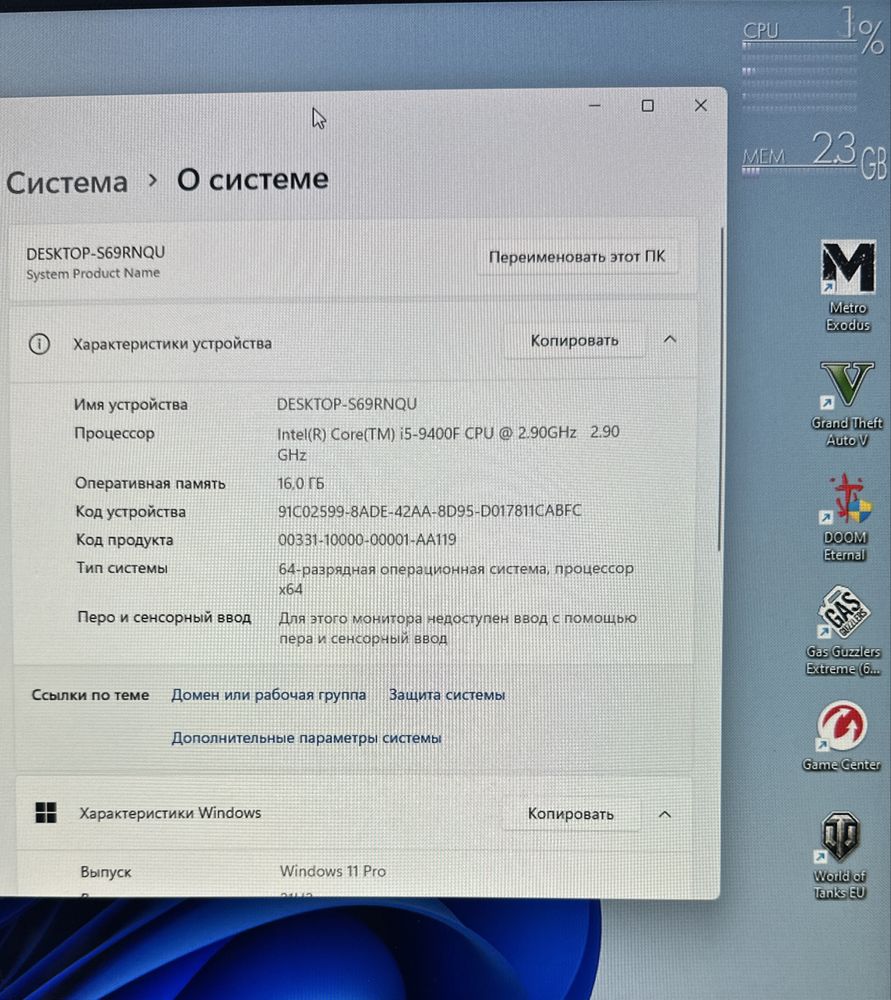Click the Ссылки по теме label
This screenshot has width=891, height=1000.
click(x=91, y=695)
